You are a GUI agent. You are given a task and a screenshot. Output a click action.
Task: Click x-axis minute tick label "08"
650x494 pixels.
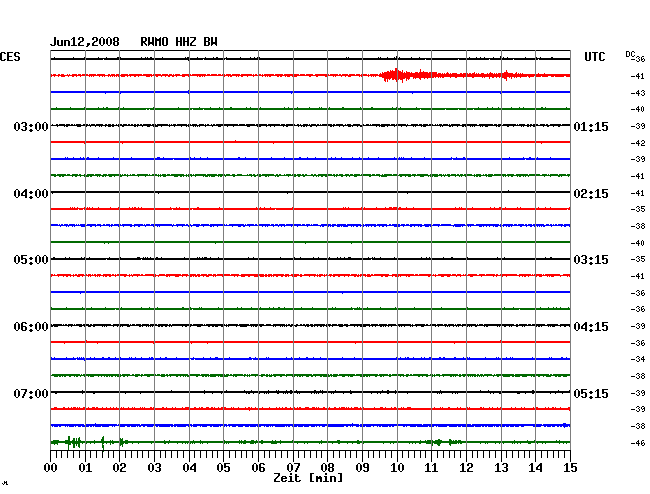[x=327, y=467]
